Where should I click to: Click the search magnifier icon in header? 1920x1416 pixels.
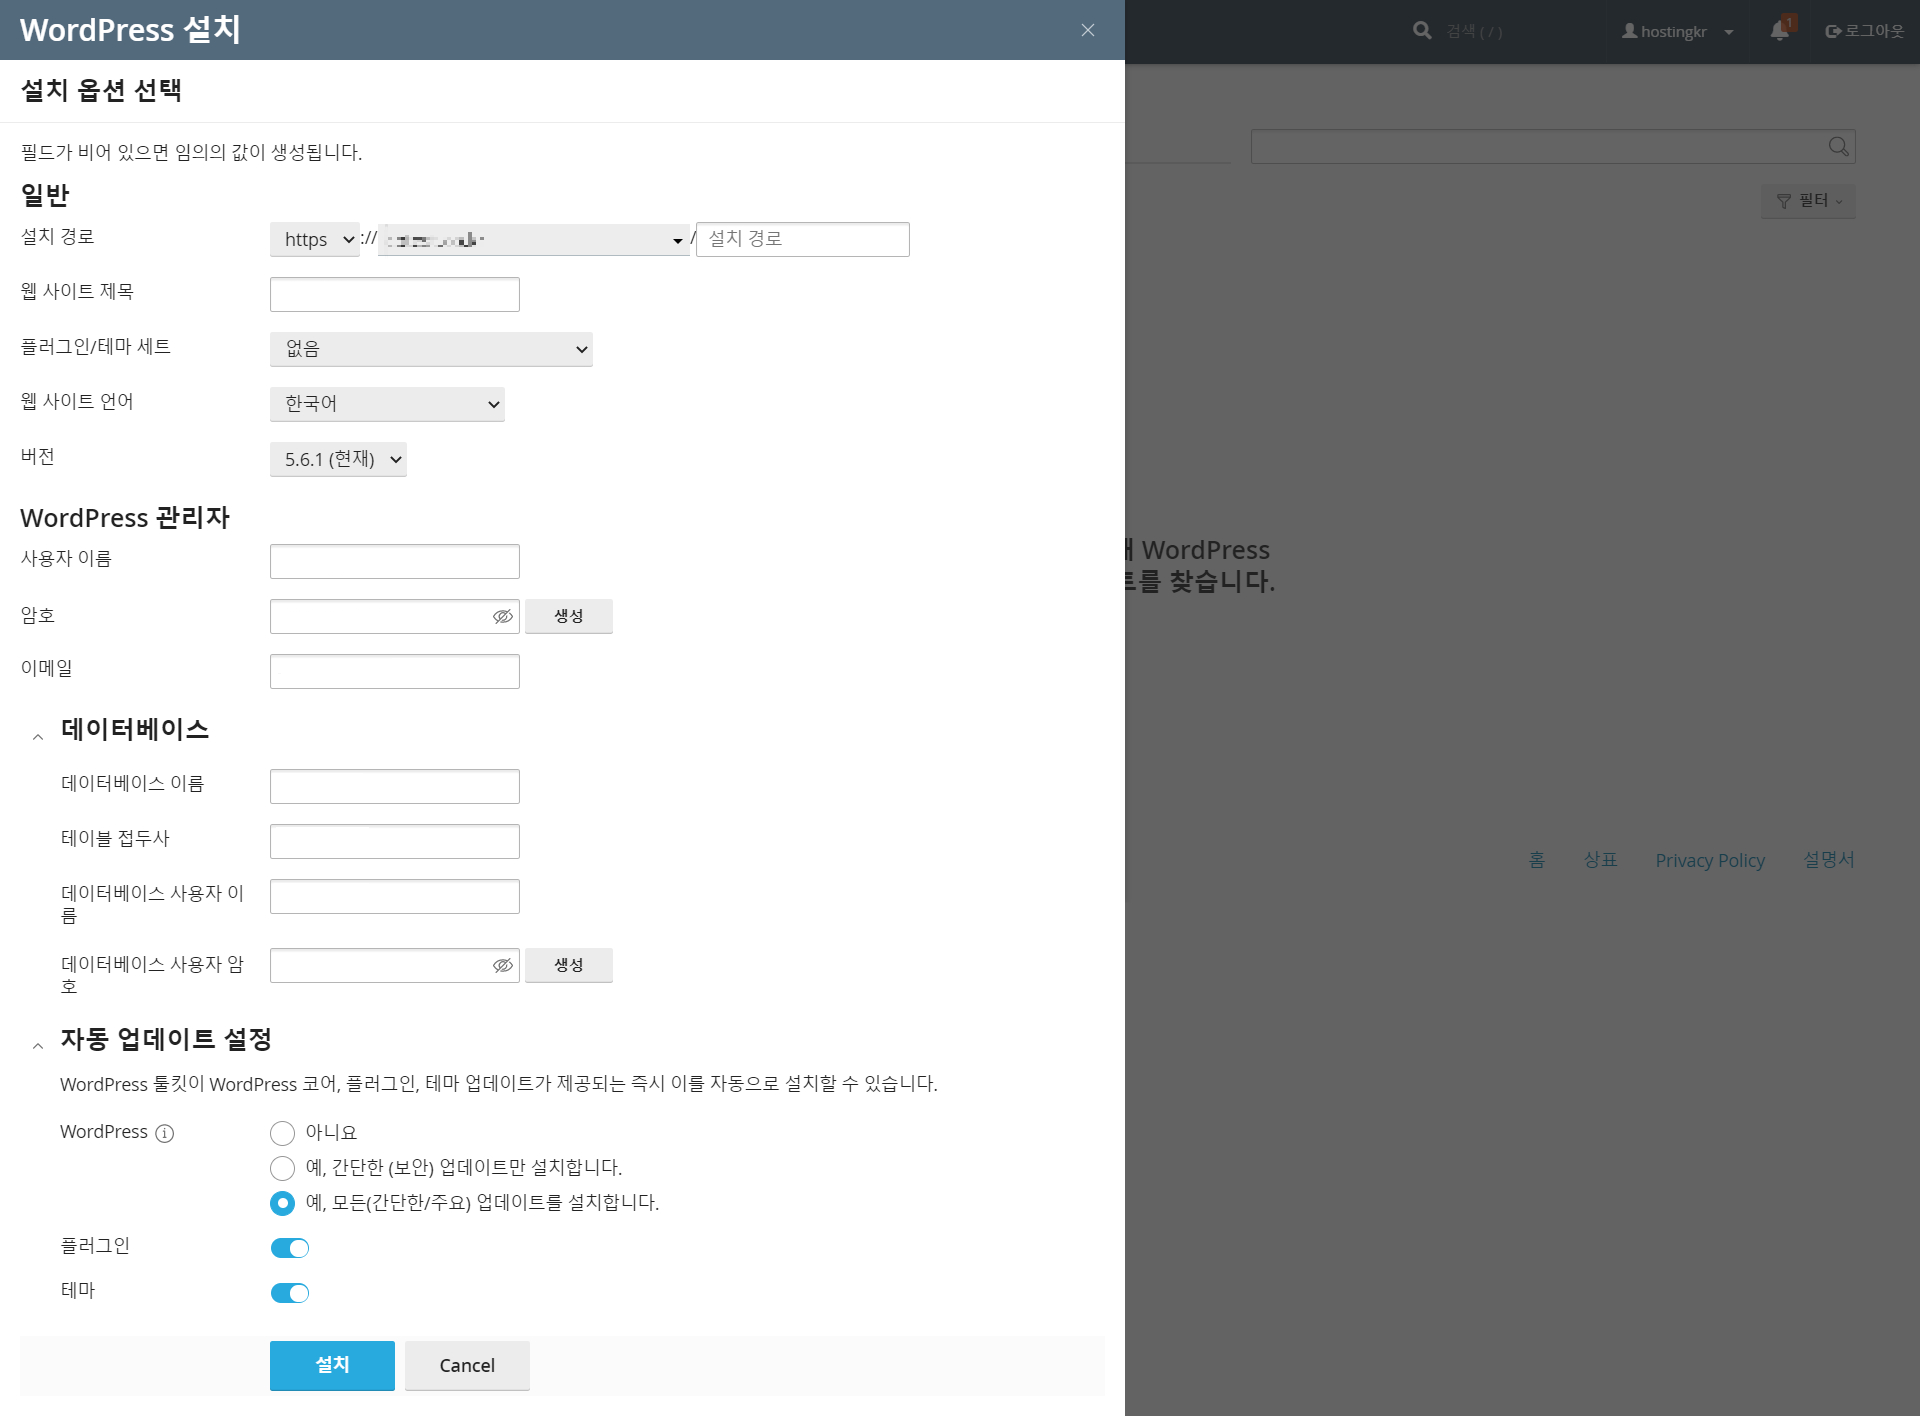tap(1422, 31)
